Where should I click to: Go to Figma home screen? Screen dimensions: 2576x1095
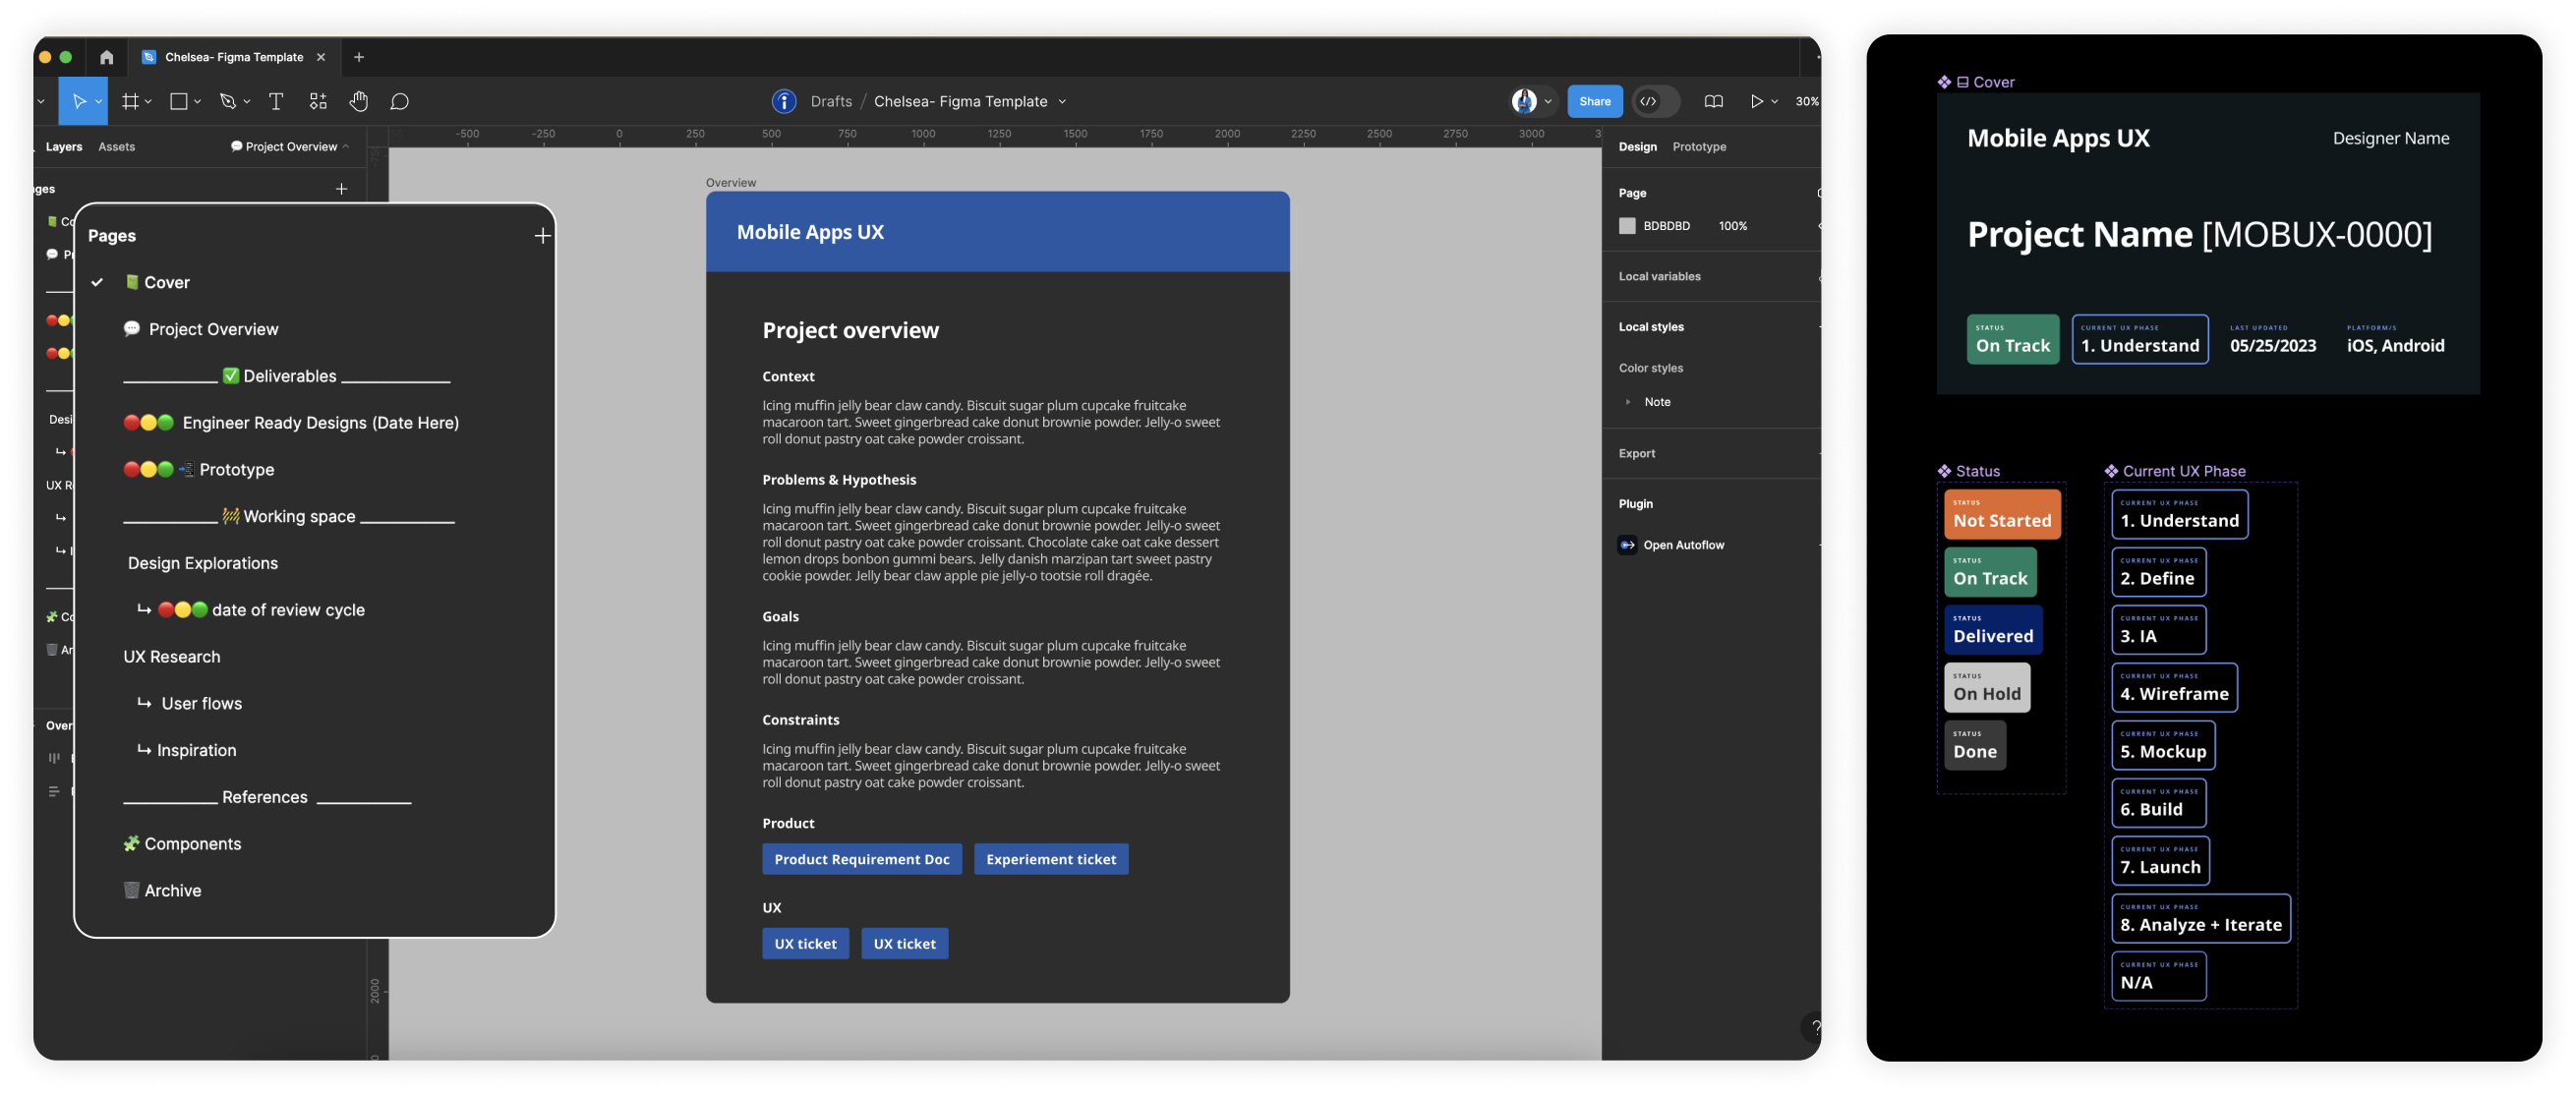coord(107,57)
